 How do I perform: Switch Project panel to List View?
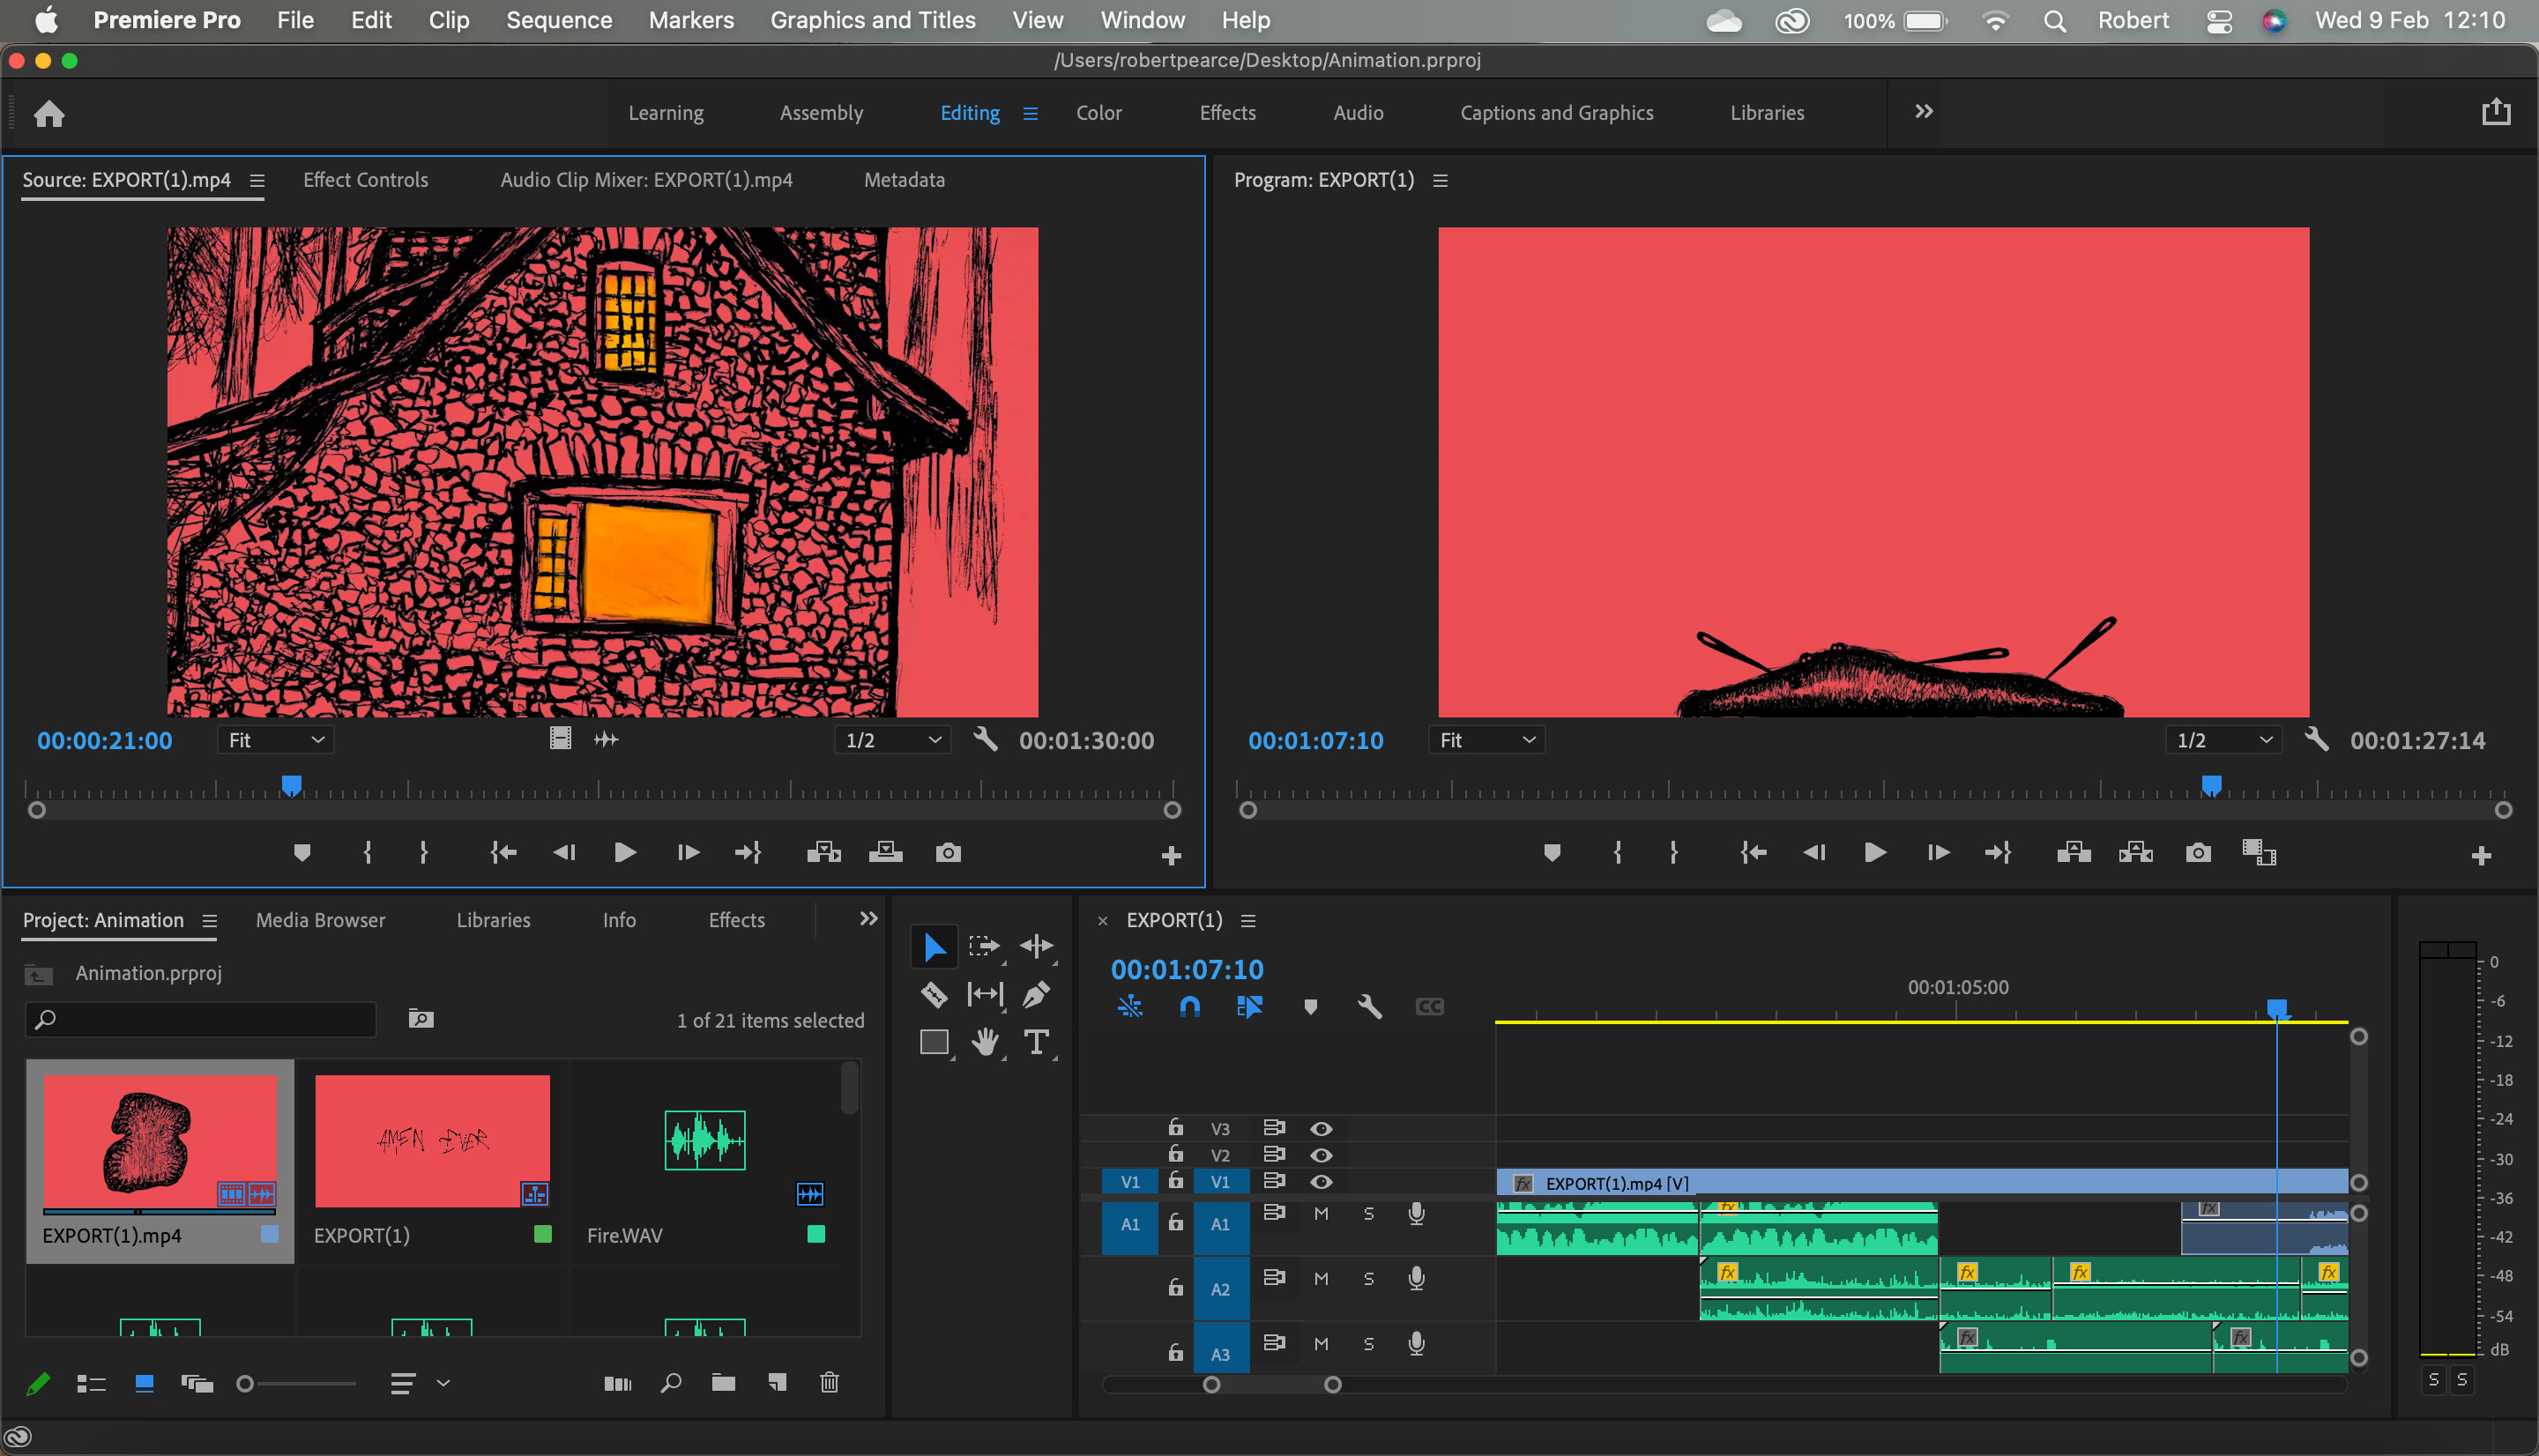pos(91,1384)
